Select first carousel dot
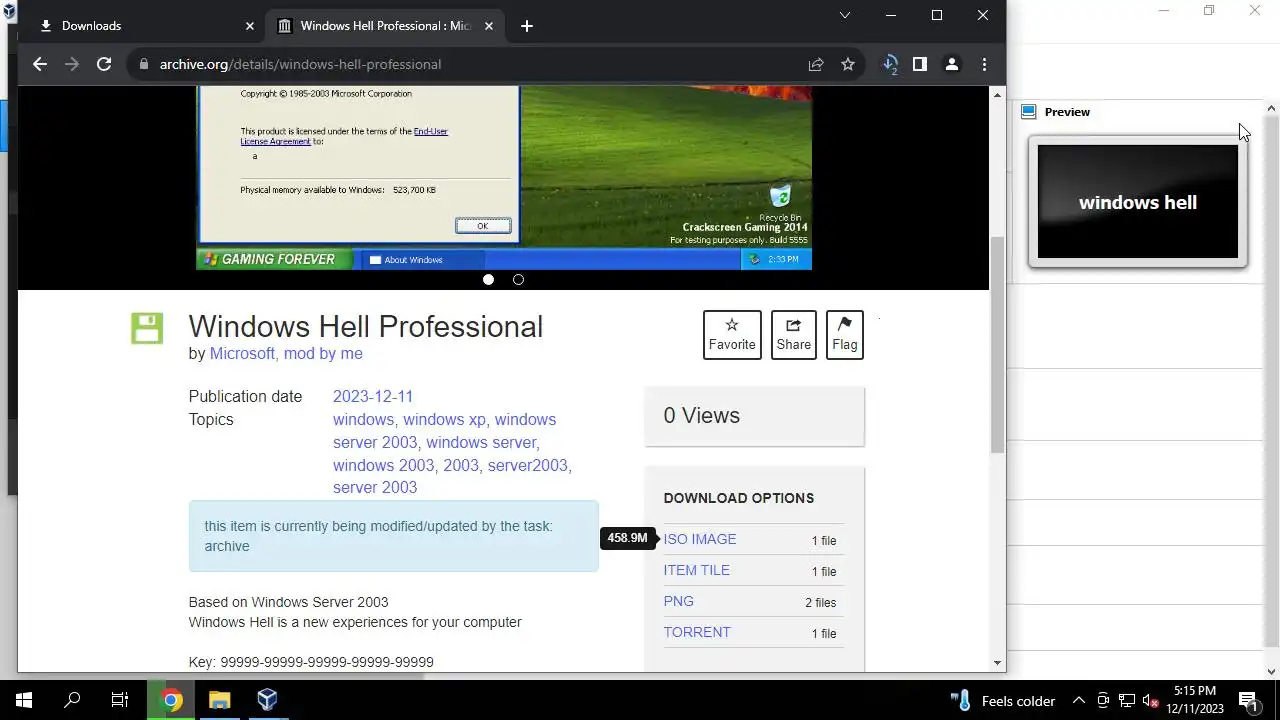1280x720 pixels. tap(488, 279)
